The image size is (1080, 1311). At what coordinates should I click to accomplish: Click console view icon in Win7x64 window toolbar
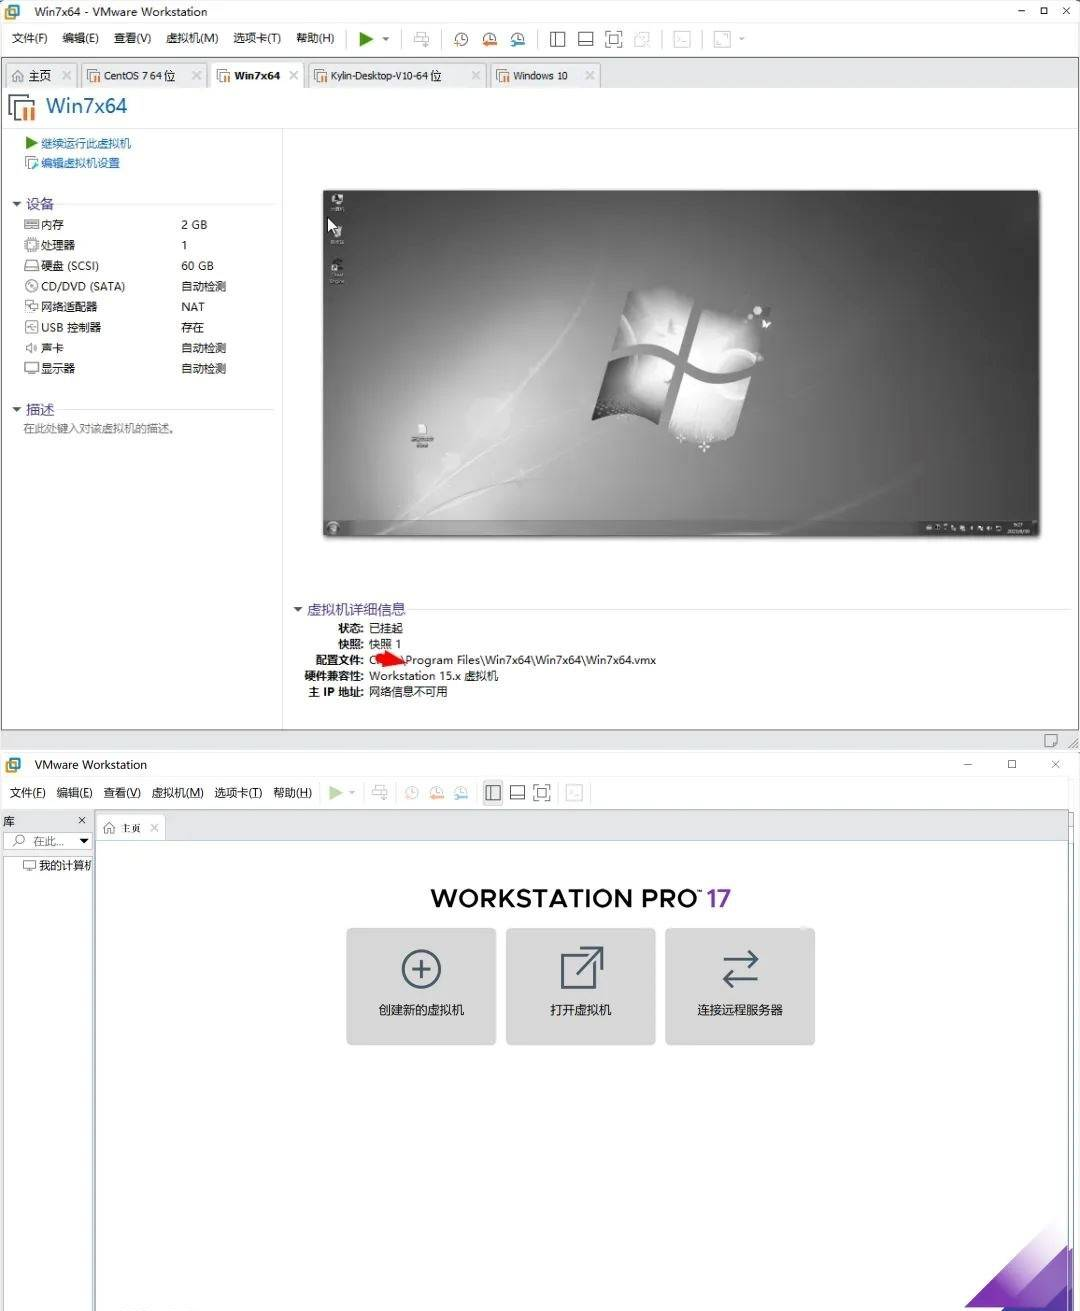pyautogui.click(x=682, y=39)
